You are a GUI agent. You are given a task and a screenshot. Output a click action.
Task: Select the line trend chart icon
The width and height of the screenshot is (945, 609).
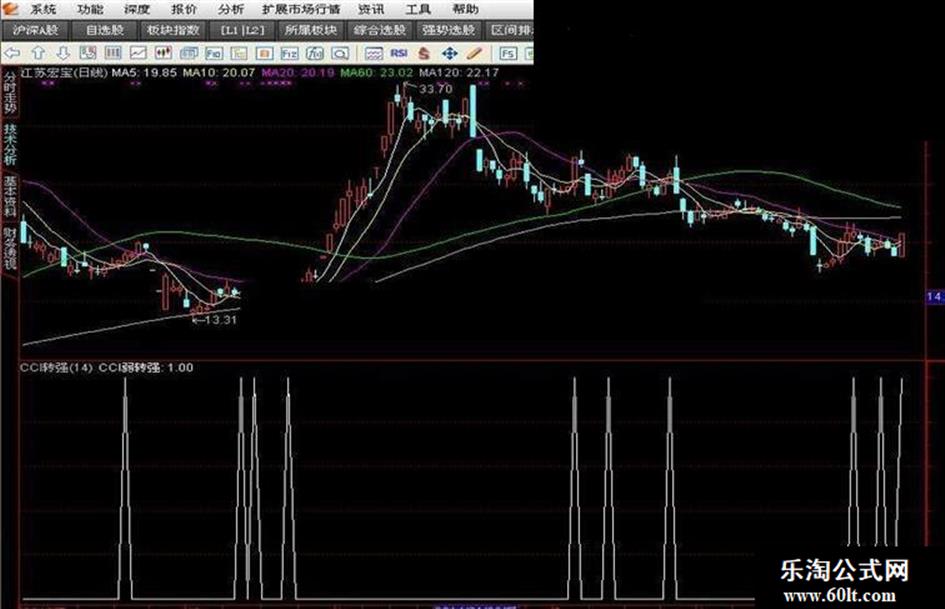pos(139,54)
